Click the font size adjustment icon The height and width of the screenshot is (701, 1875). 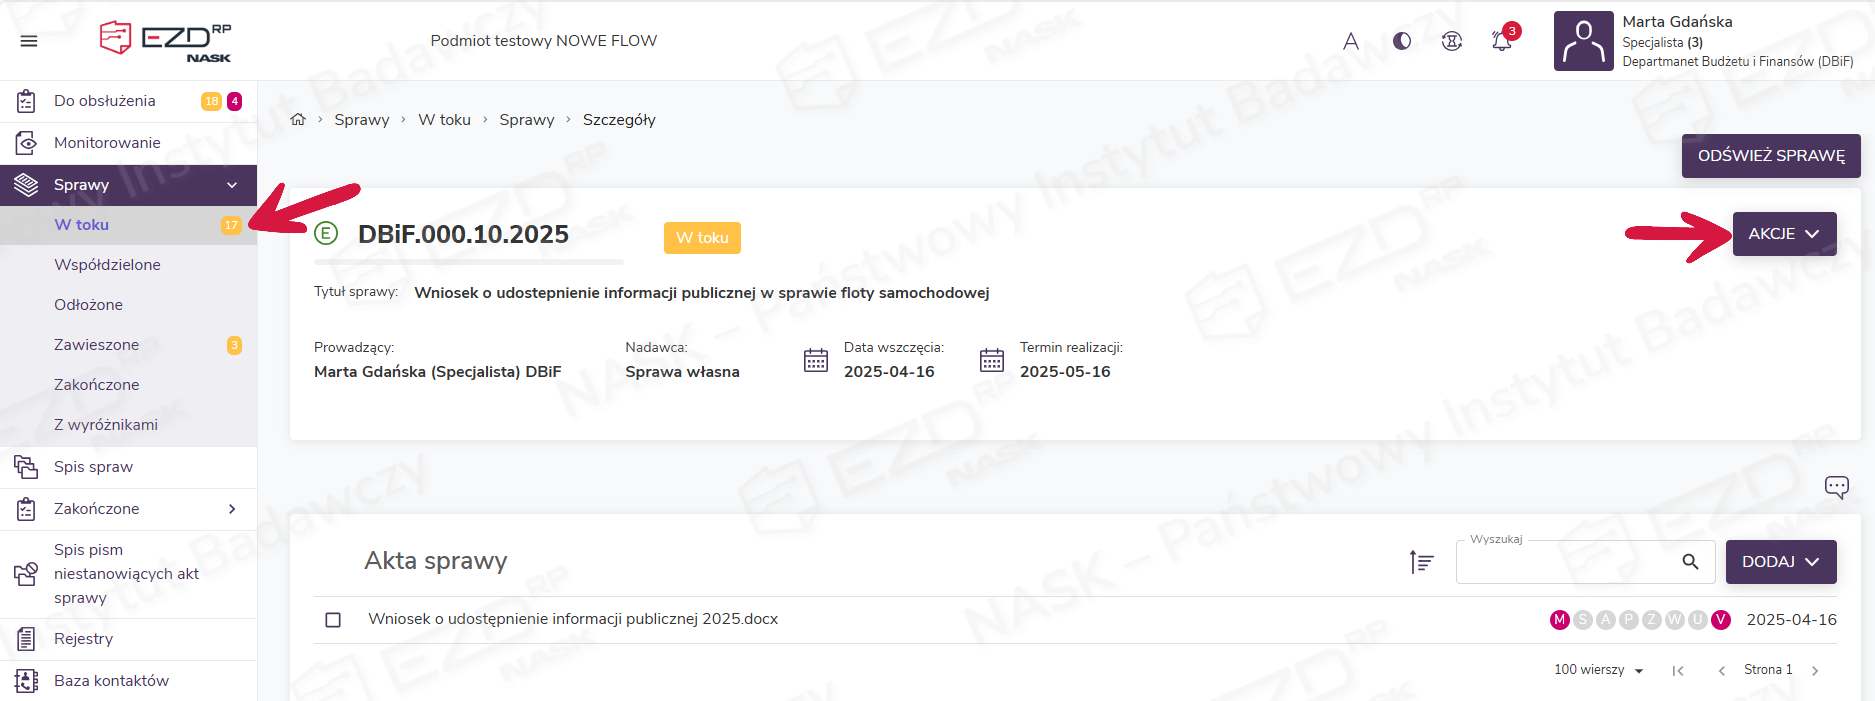1351,41
